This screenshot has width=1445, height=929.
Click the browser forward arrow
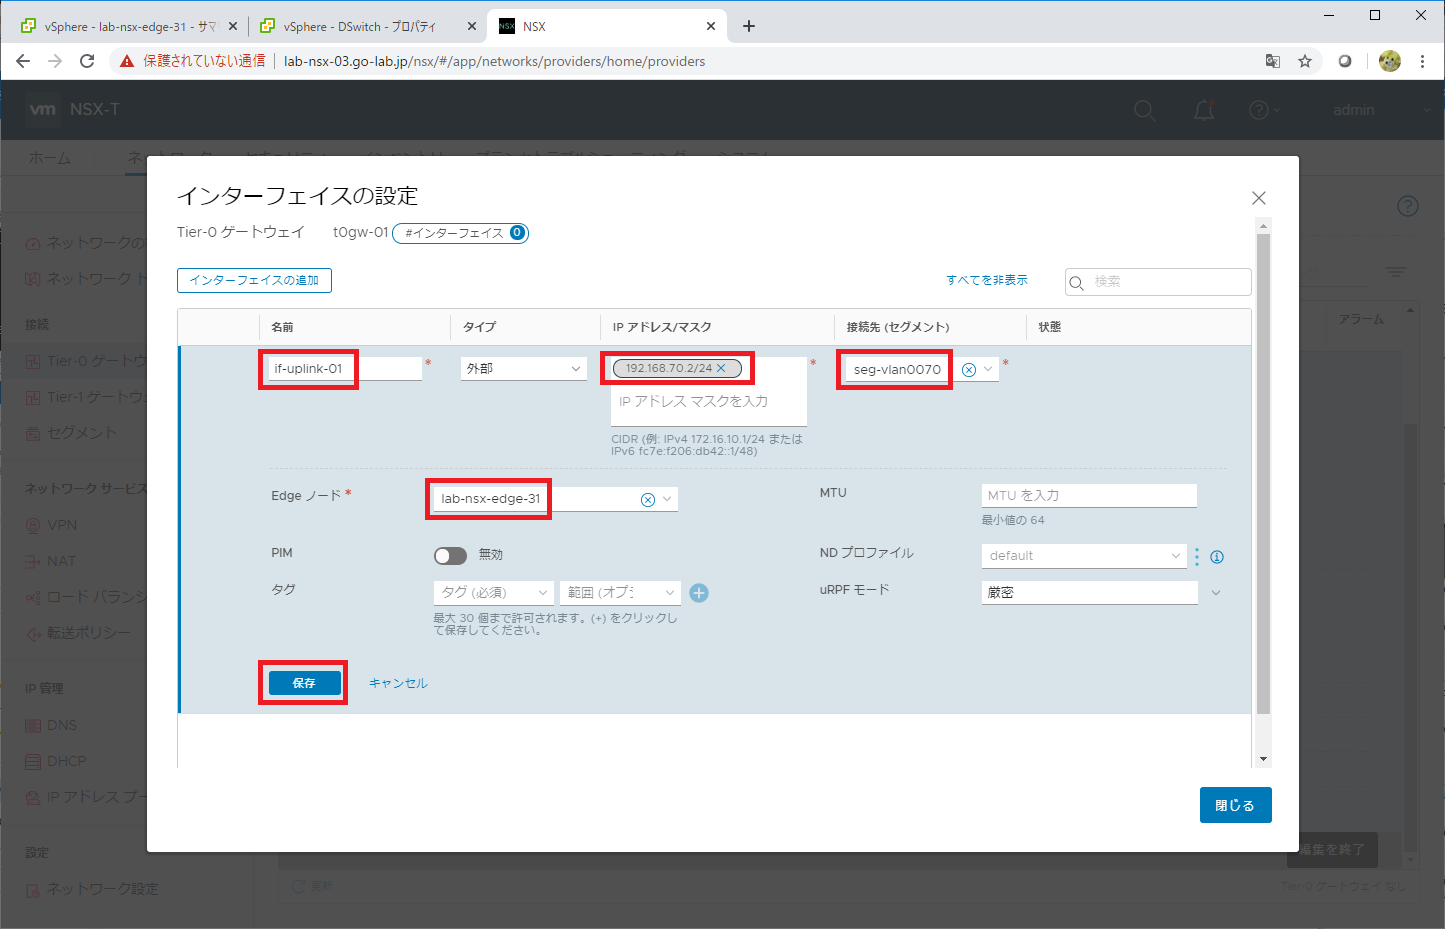[55, 61]
